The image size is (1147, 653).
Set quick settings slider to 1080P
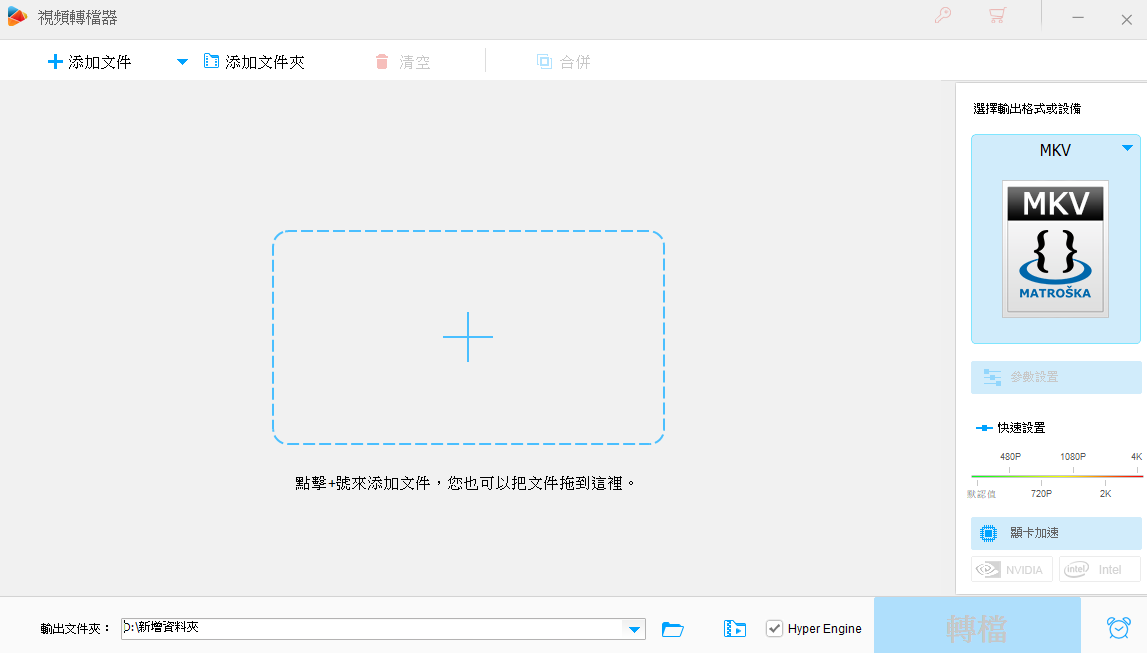point(1073,476)
